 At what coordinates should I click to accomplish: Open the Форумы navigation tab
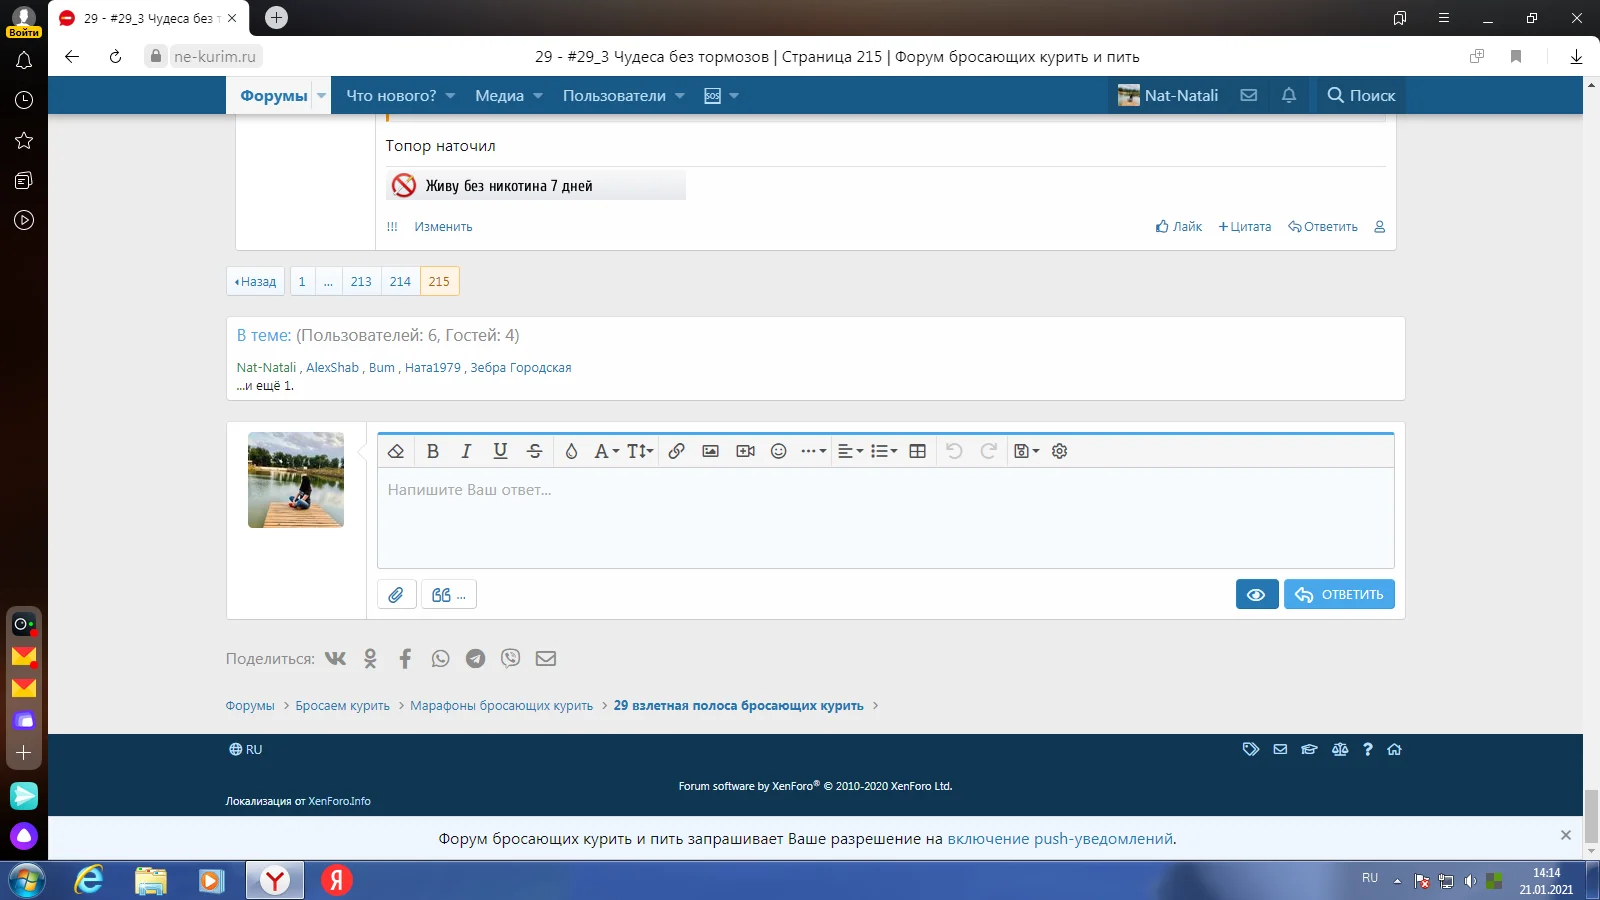tap(274, 96)
